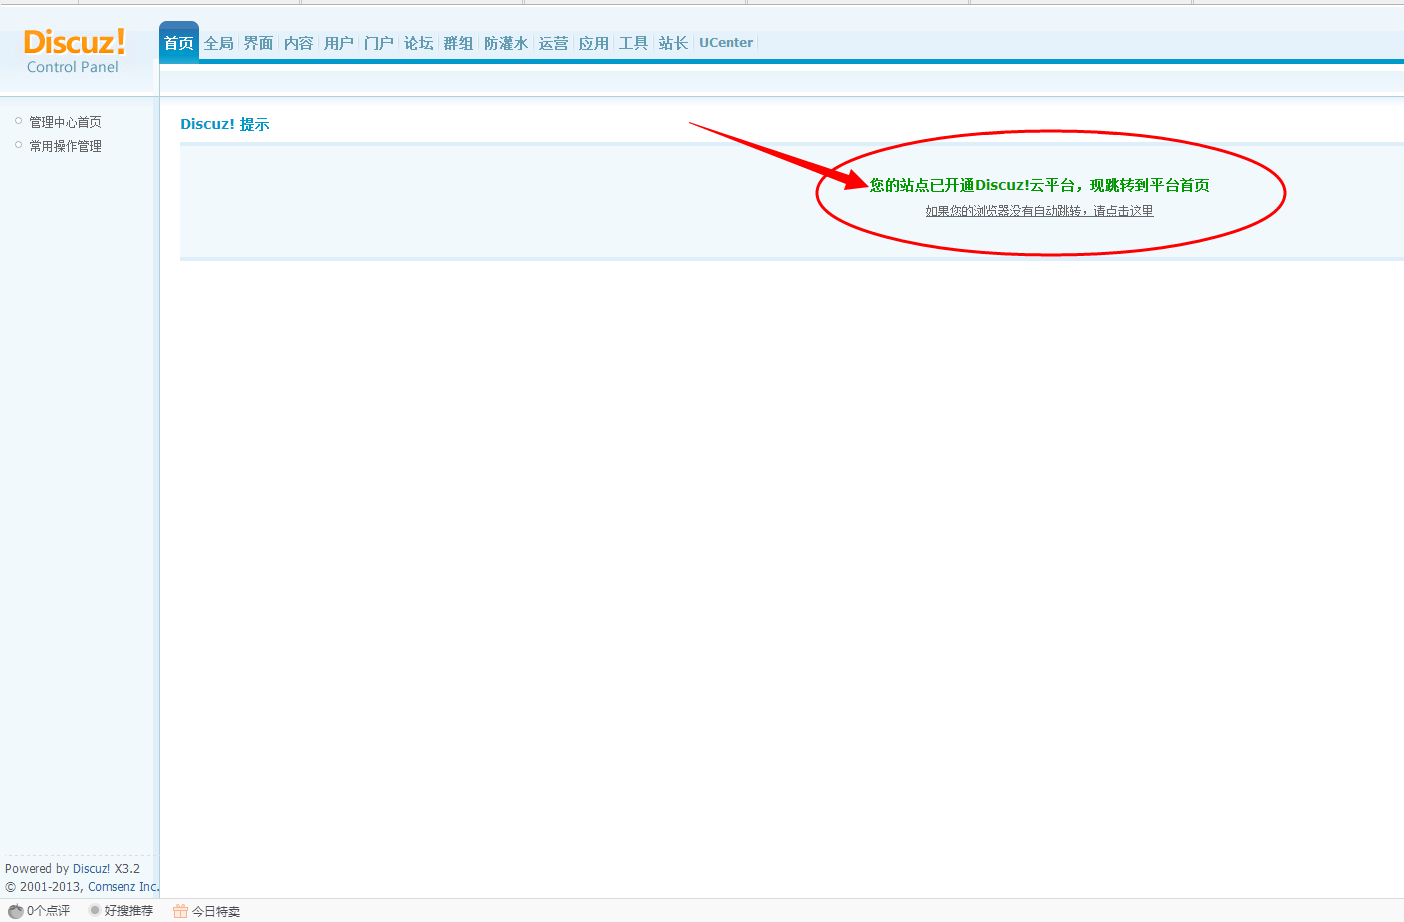Open the UCenter menu
1404x922 pixels.
coord(726,43)
